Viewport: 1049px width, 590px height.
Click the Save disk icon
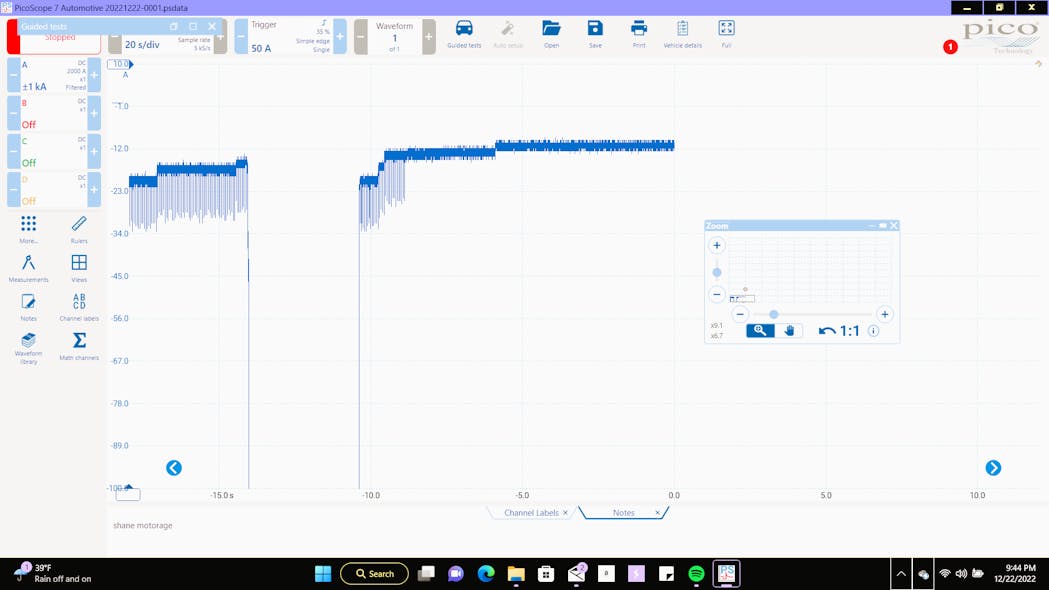coord(595,33)
